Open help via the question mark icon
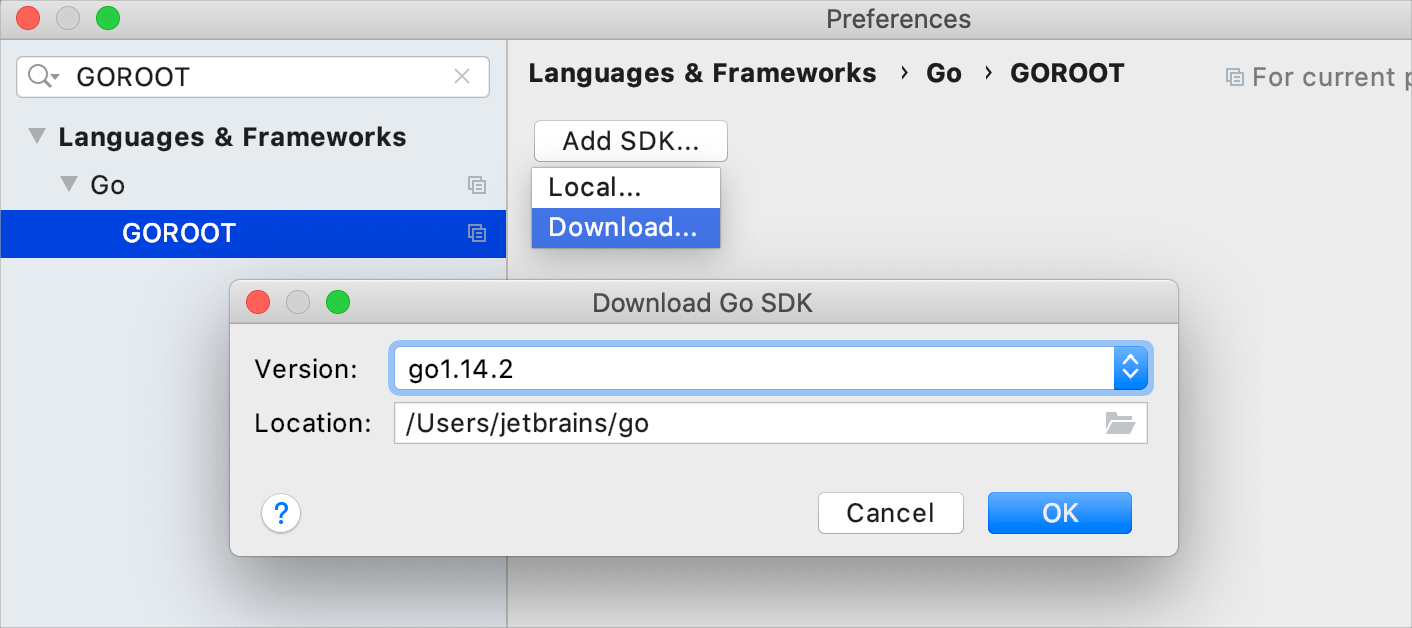Image resolution: width=1412 pixels, height=628 pixels. coord(281,513)
